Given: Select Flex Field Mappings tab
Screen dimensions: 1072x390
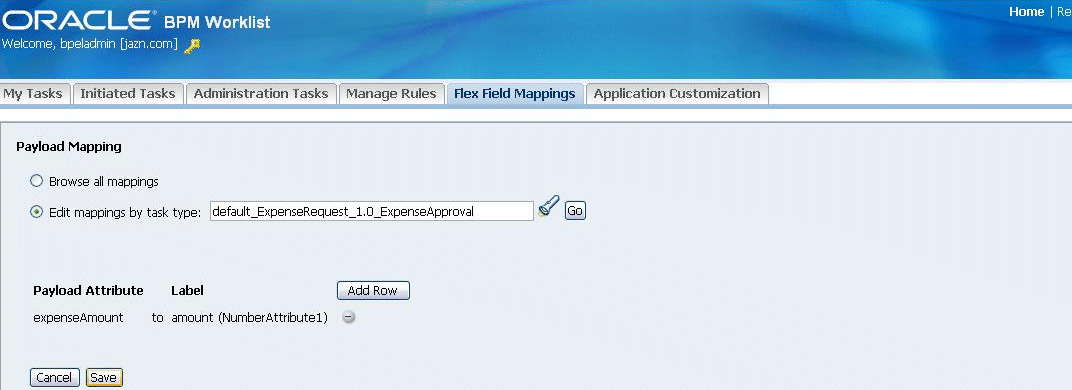Looking at the screenshot, I should tap(515, 94).
